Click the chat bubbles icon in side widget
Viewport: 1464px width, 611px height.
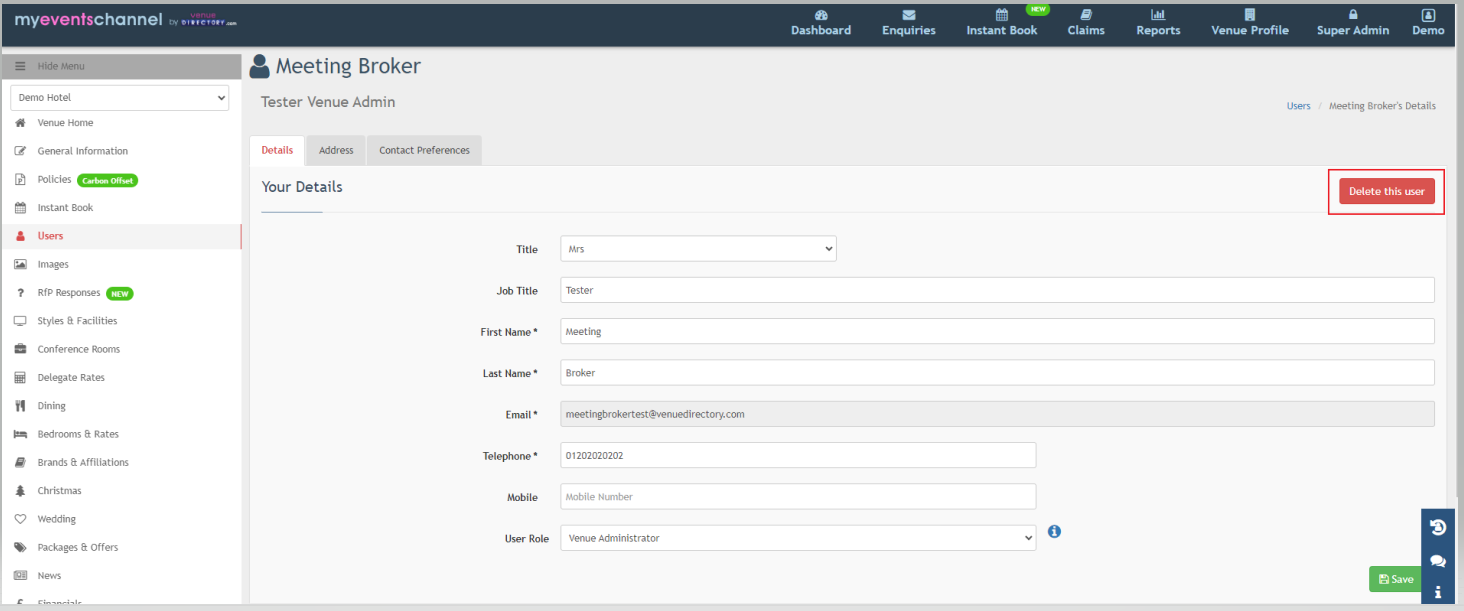pos(1438,561)
